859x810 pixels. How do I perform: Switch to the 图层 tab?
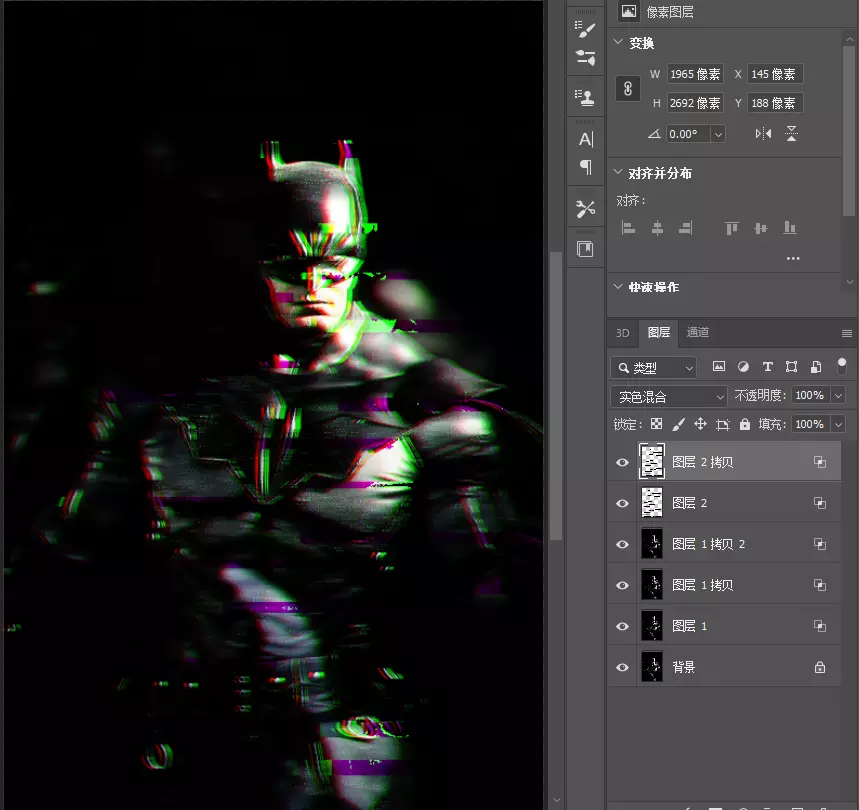click(x=658, y=332)
